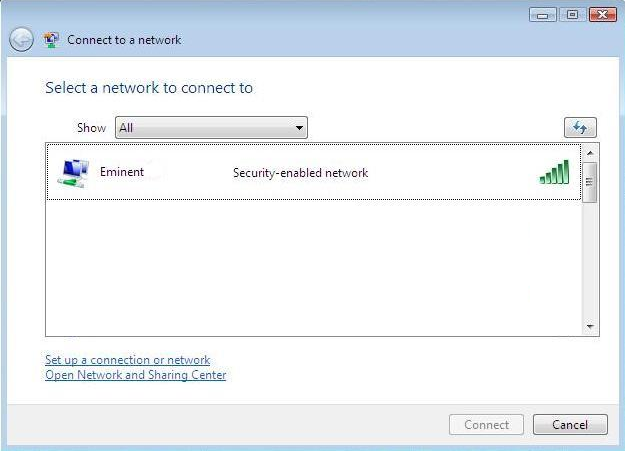Click empty area of the network list
Screen dimensions: 625x451
[314, 267]
